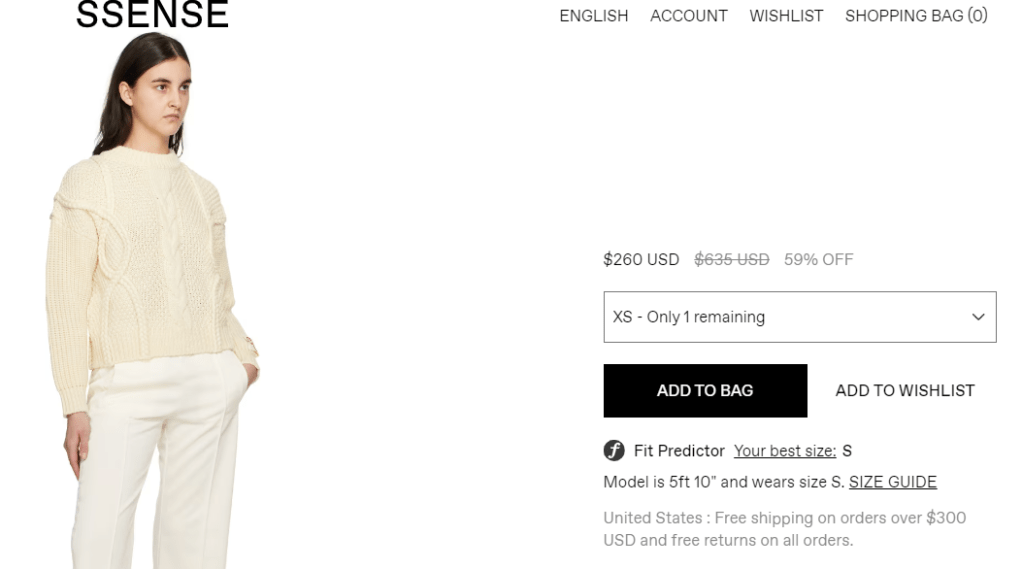
Task: Click the model height description text
Action: (x=723, y=482)
